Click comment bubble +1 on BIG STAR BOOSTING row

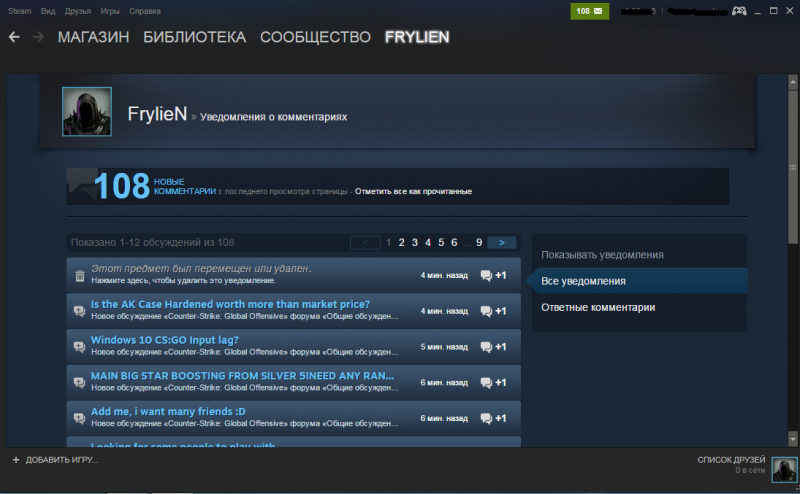click(493, 382)
